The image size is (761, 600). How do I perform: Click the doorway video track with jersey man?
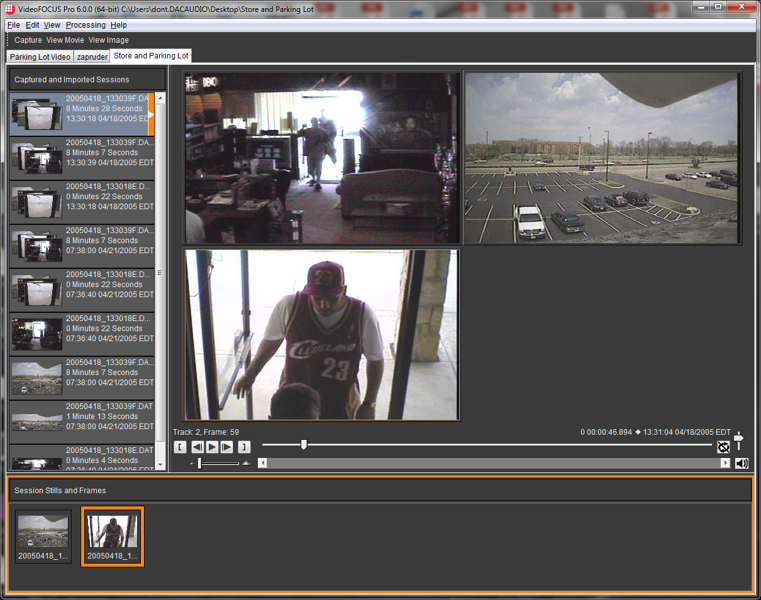(x=322, y=335)
